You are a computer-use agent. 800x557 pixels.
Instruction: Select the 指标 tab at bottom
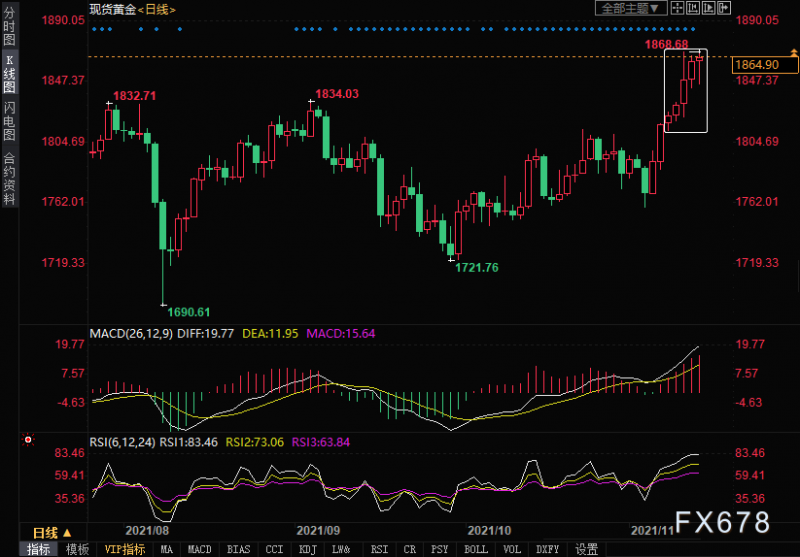38,549
